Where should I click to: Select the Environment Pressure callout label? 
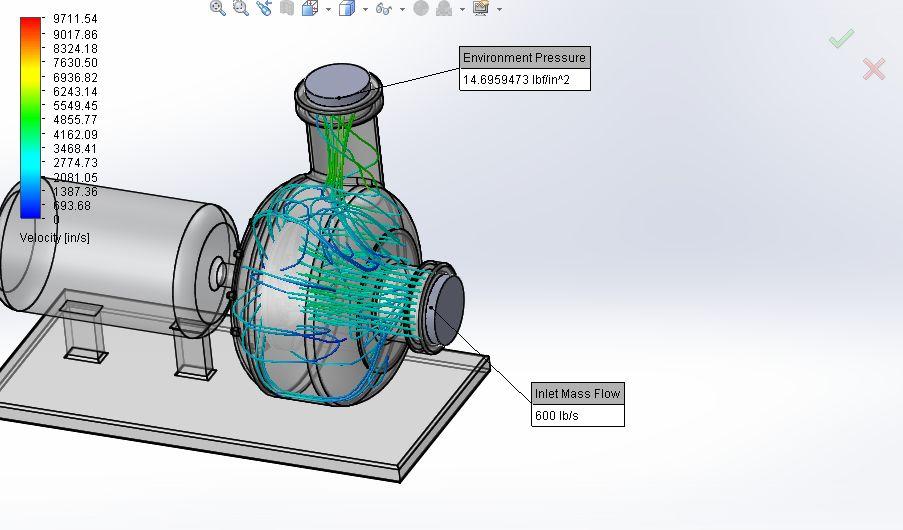pos(524,58)
